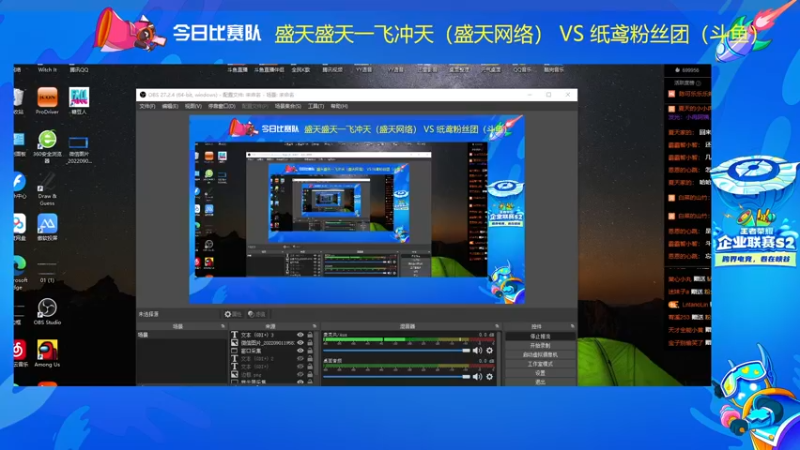The image size is (800, 450).
Task: Enable 工作室模式 button
Action: (540, 364)
